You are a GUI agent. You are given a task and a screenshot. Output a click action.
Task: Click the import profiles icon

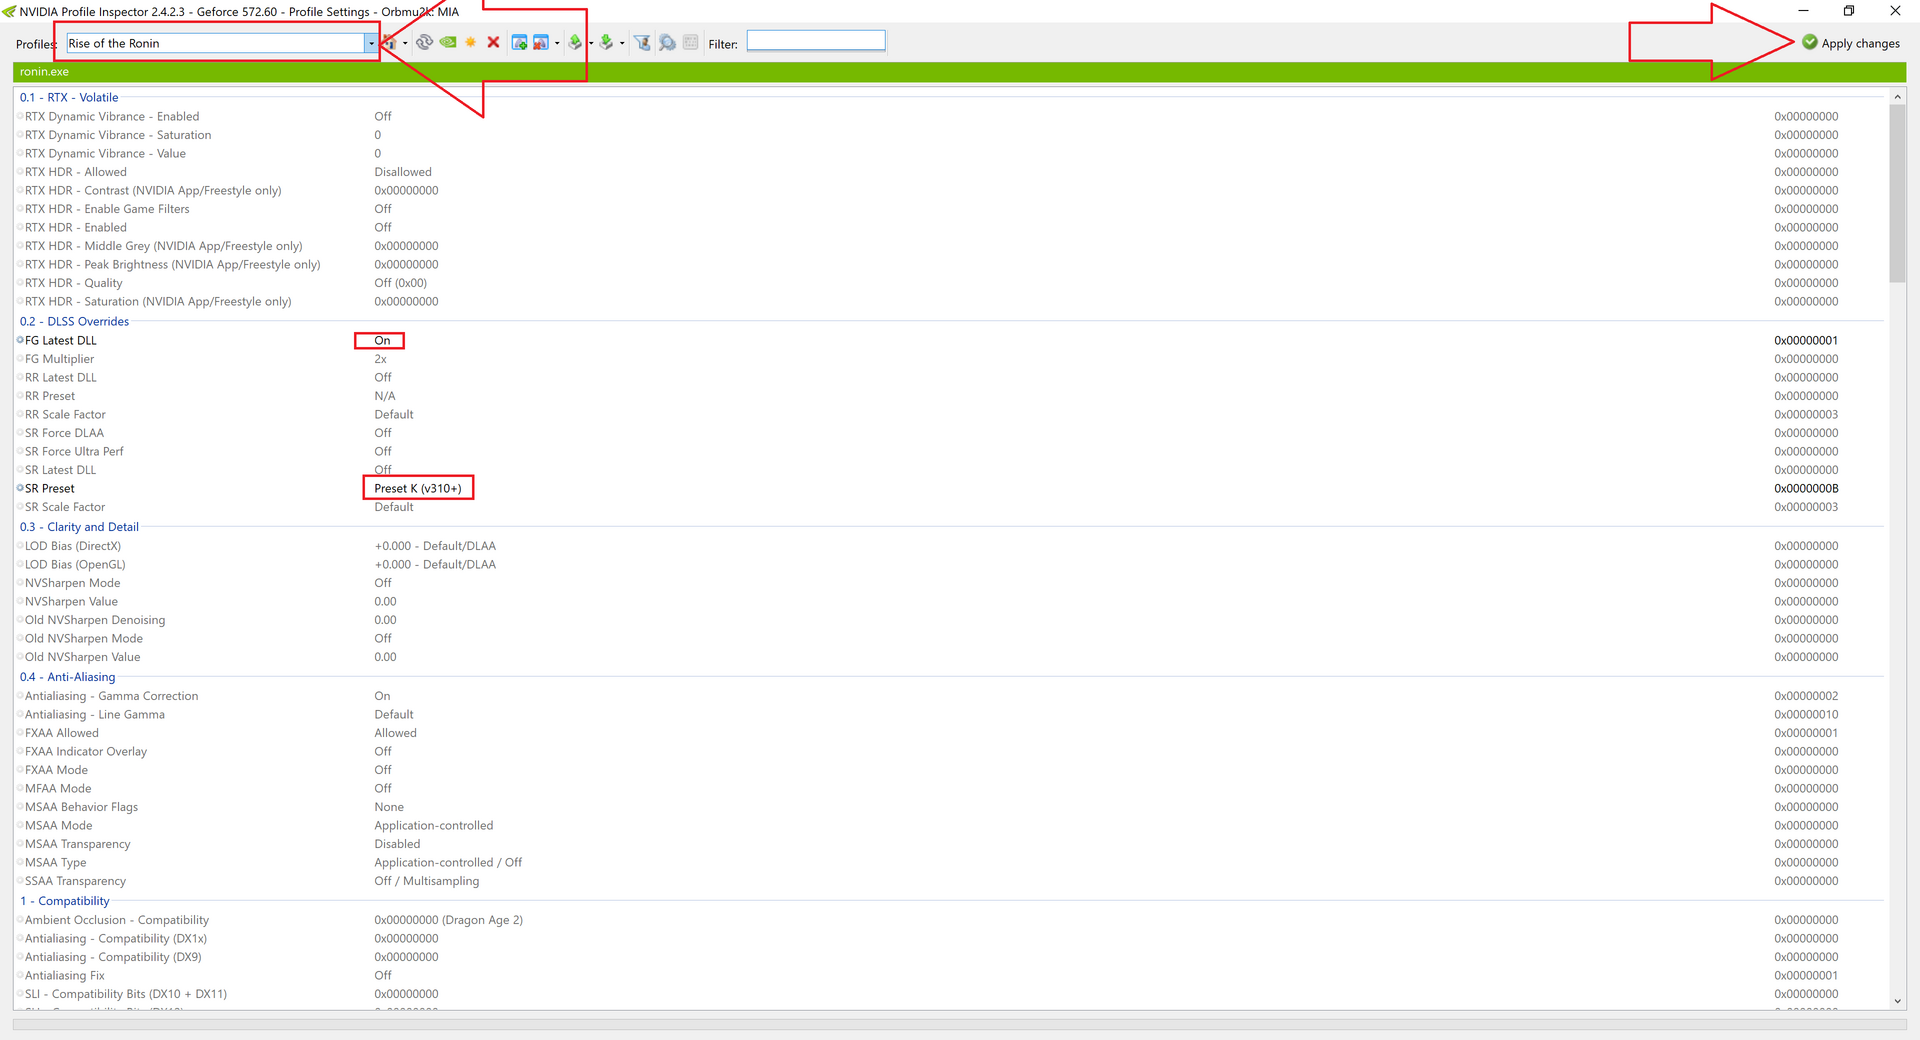coord(606,42)
